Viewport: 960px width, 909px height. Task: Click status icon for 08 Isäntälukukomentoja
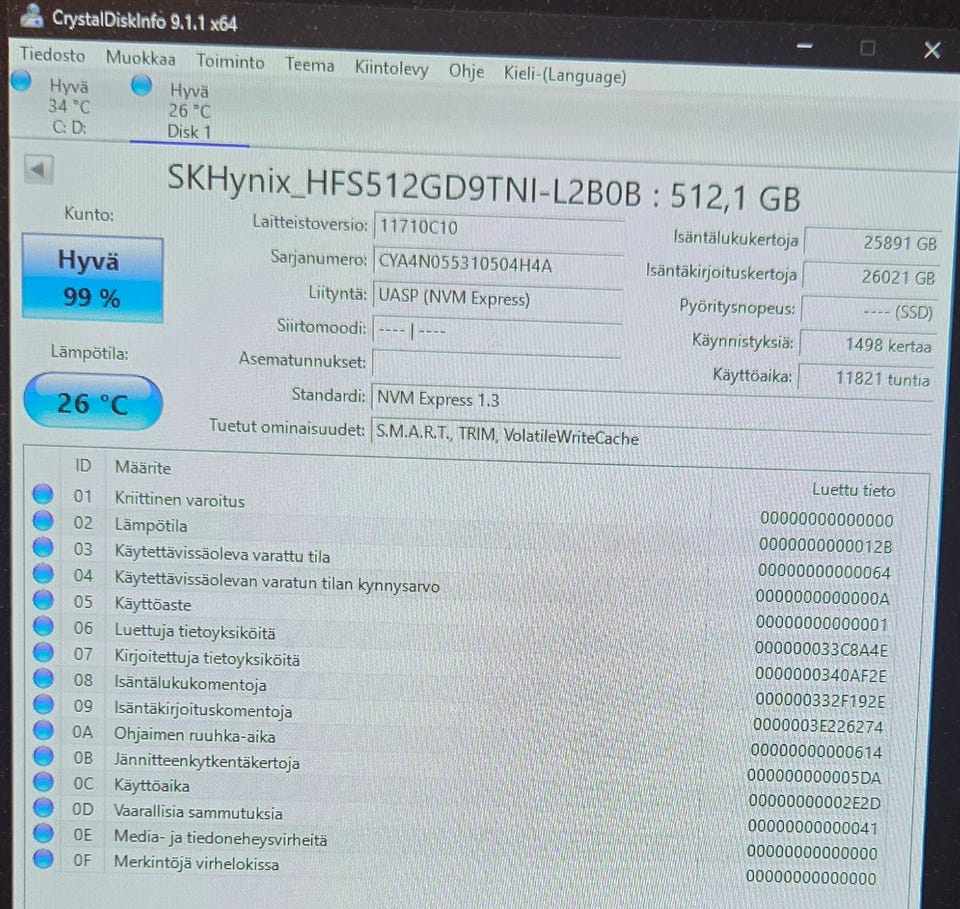[43, 678]
